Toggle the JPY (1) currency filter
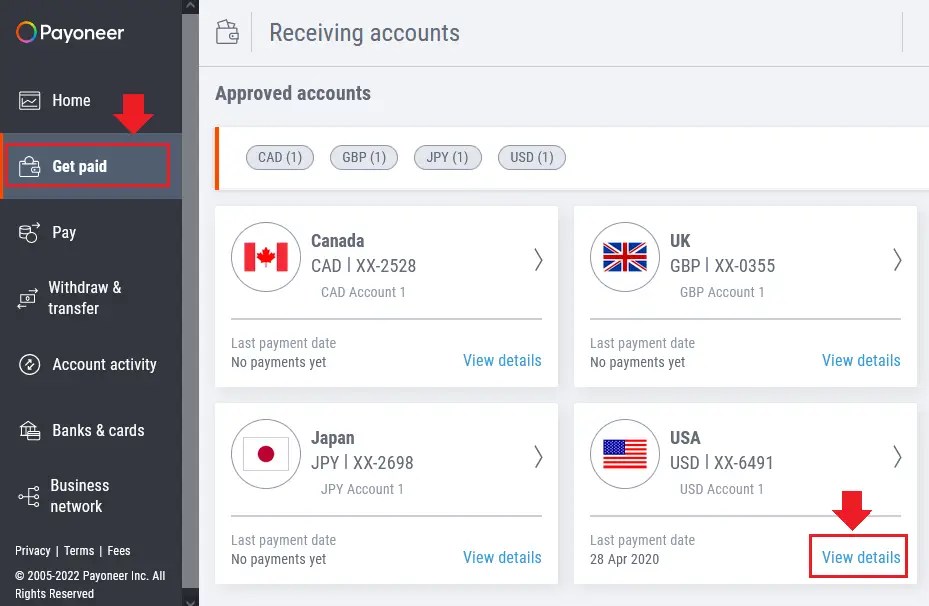The height and width of the screenshot is (606, 929). [447, 157]
